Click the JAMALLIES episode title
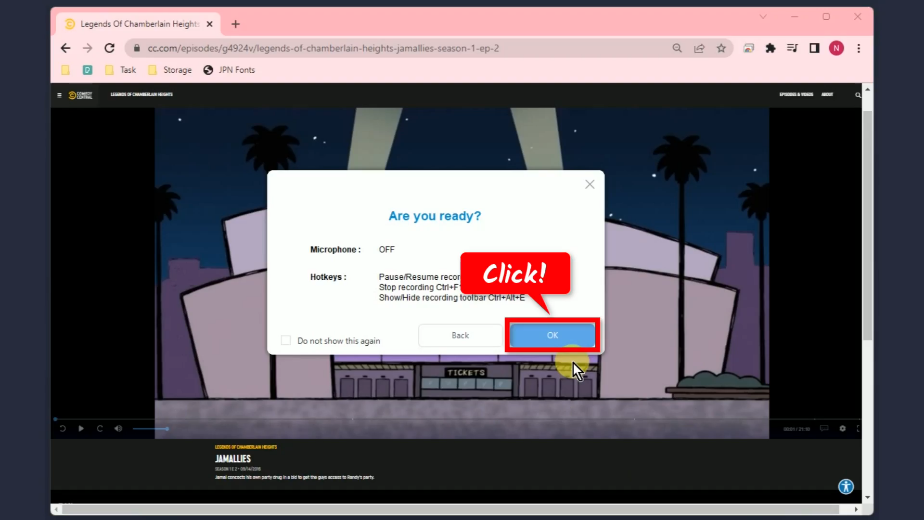This screenshot has height=520, width=924. [233, 459]
